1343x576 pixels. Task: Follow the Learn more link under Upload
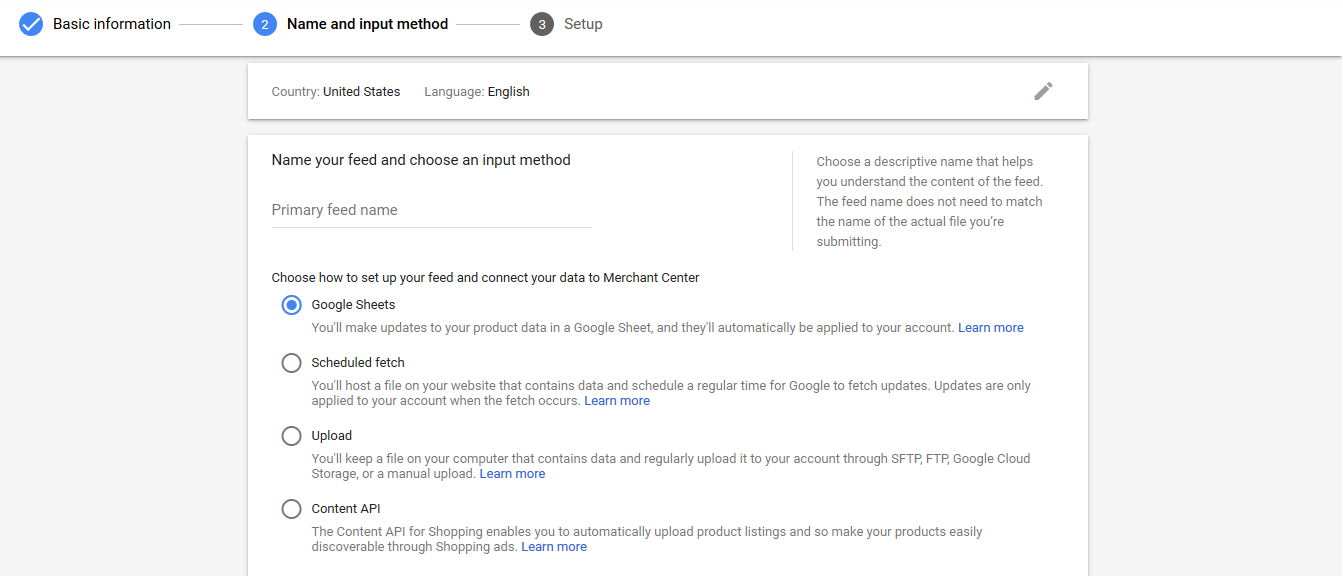tap(512, 474)
